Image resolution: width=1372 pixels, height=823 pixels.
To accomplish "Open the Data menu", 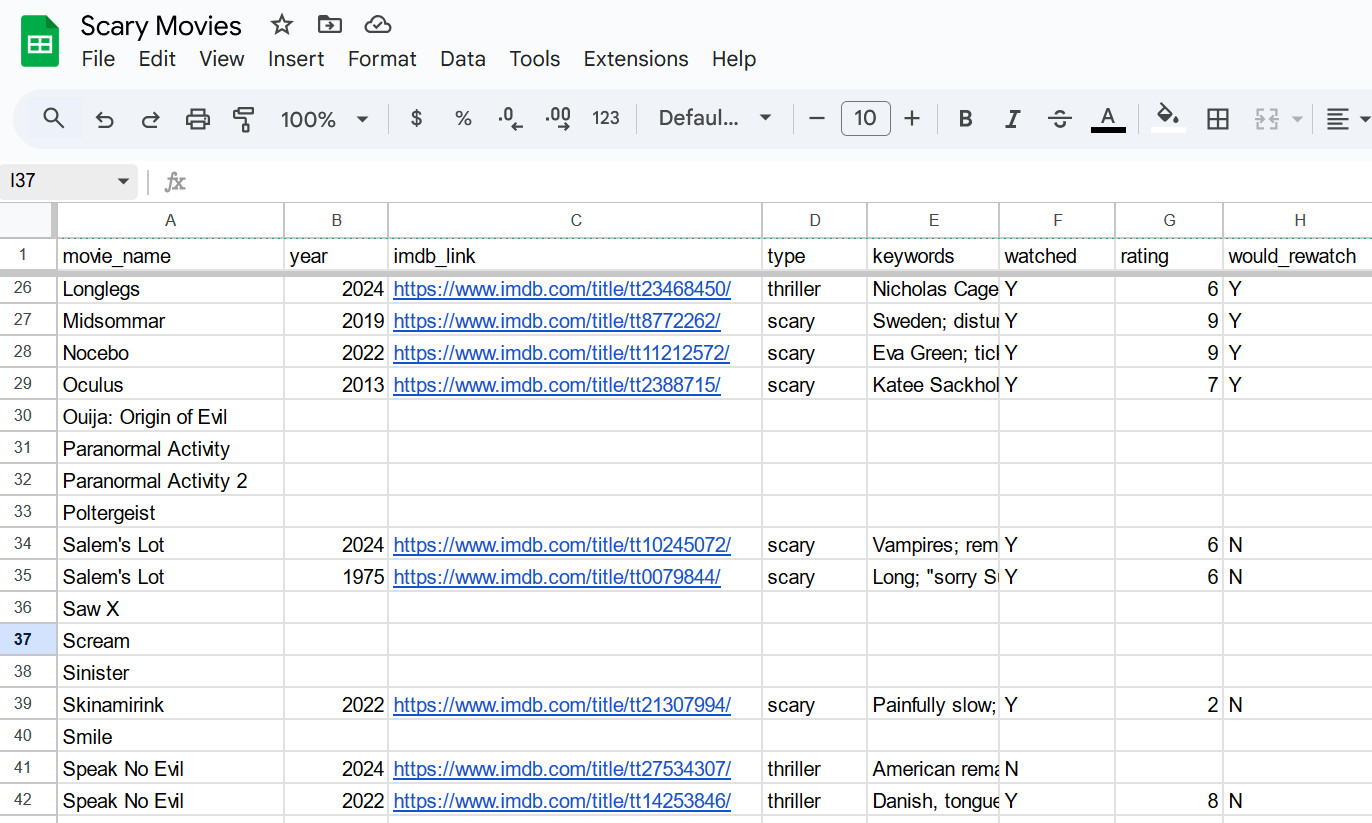I will 463,59.
